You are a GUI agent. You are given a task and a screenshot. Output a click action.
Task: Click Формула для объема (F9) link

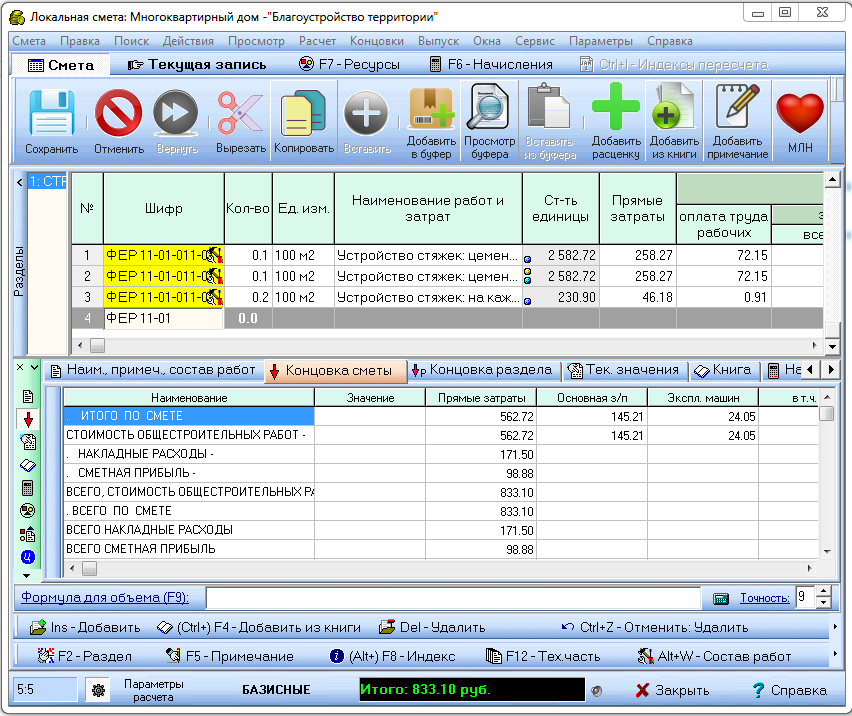(105, 598)
